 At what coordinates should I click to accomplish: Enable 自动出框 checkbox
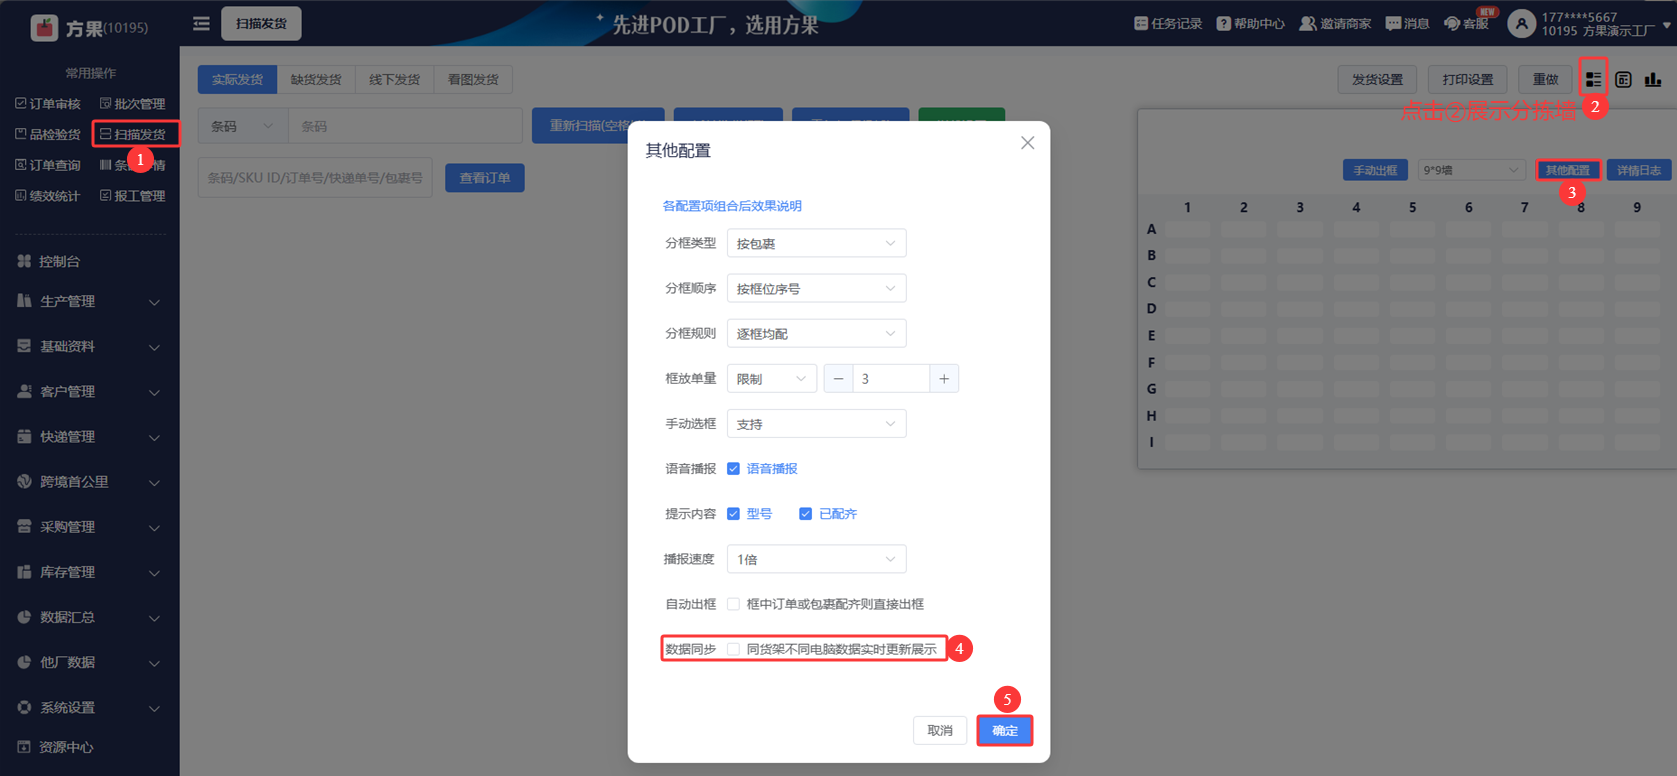[733, 604]
